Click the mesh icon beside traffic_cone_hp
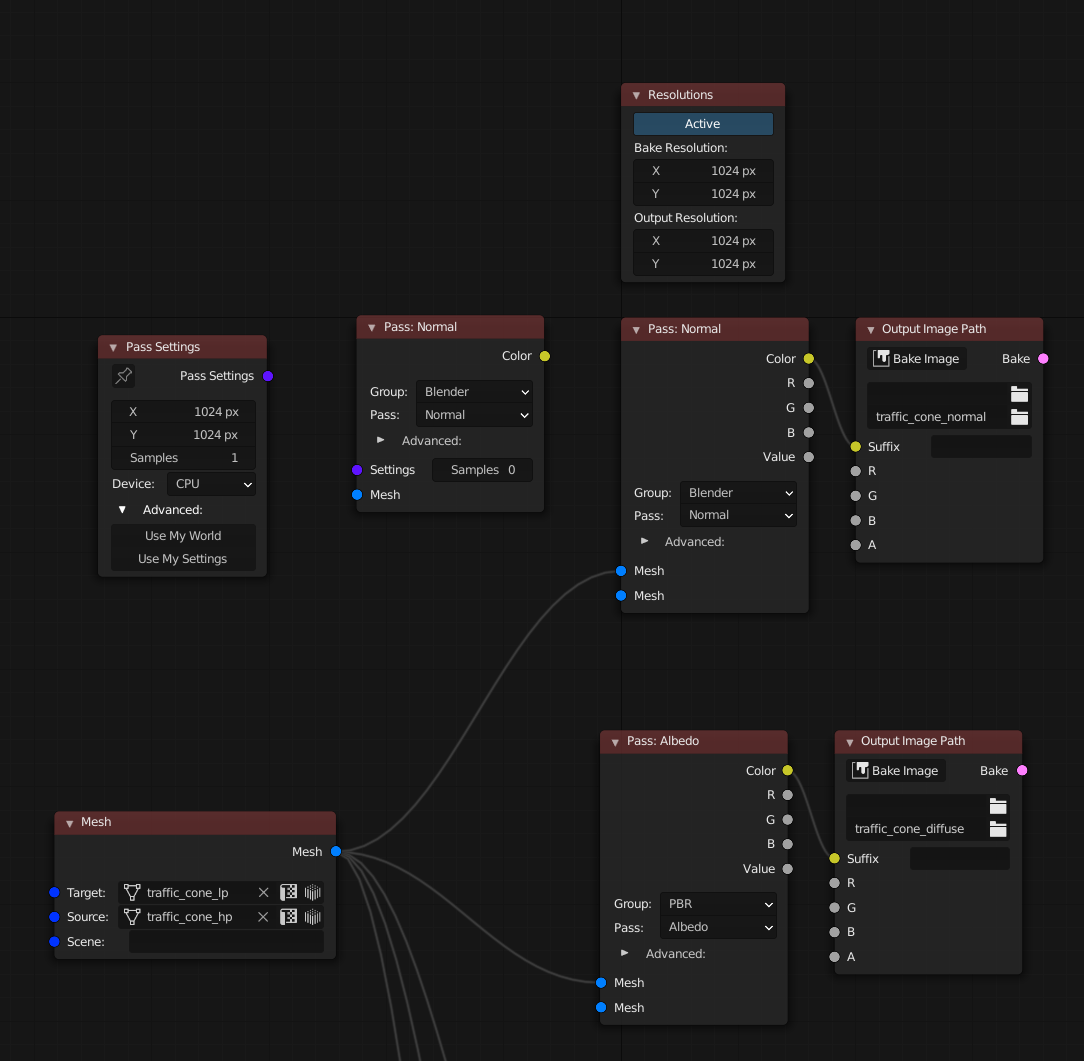This screenshot has height=1061, width=1084. coord(132,917)
